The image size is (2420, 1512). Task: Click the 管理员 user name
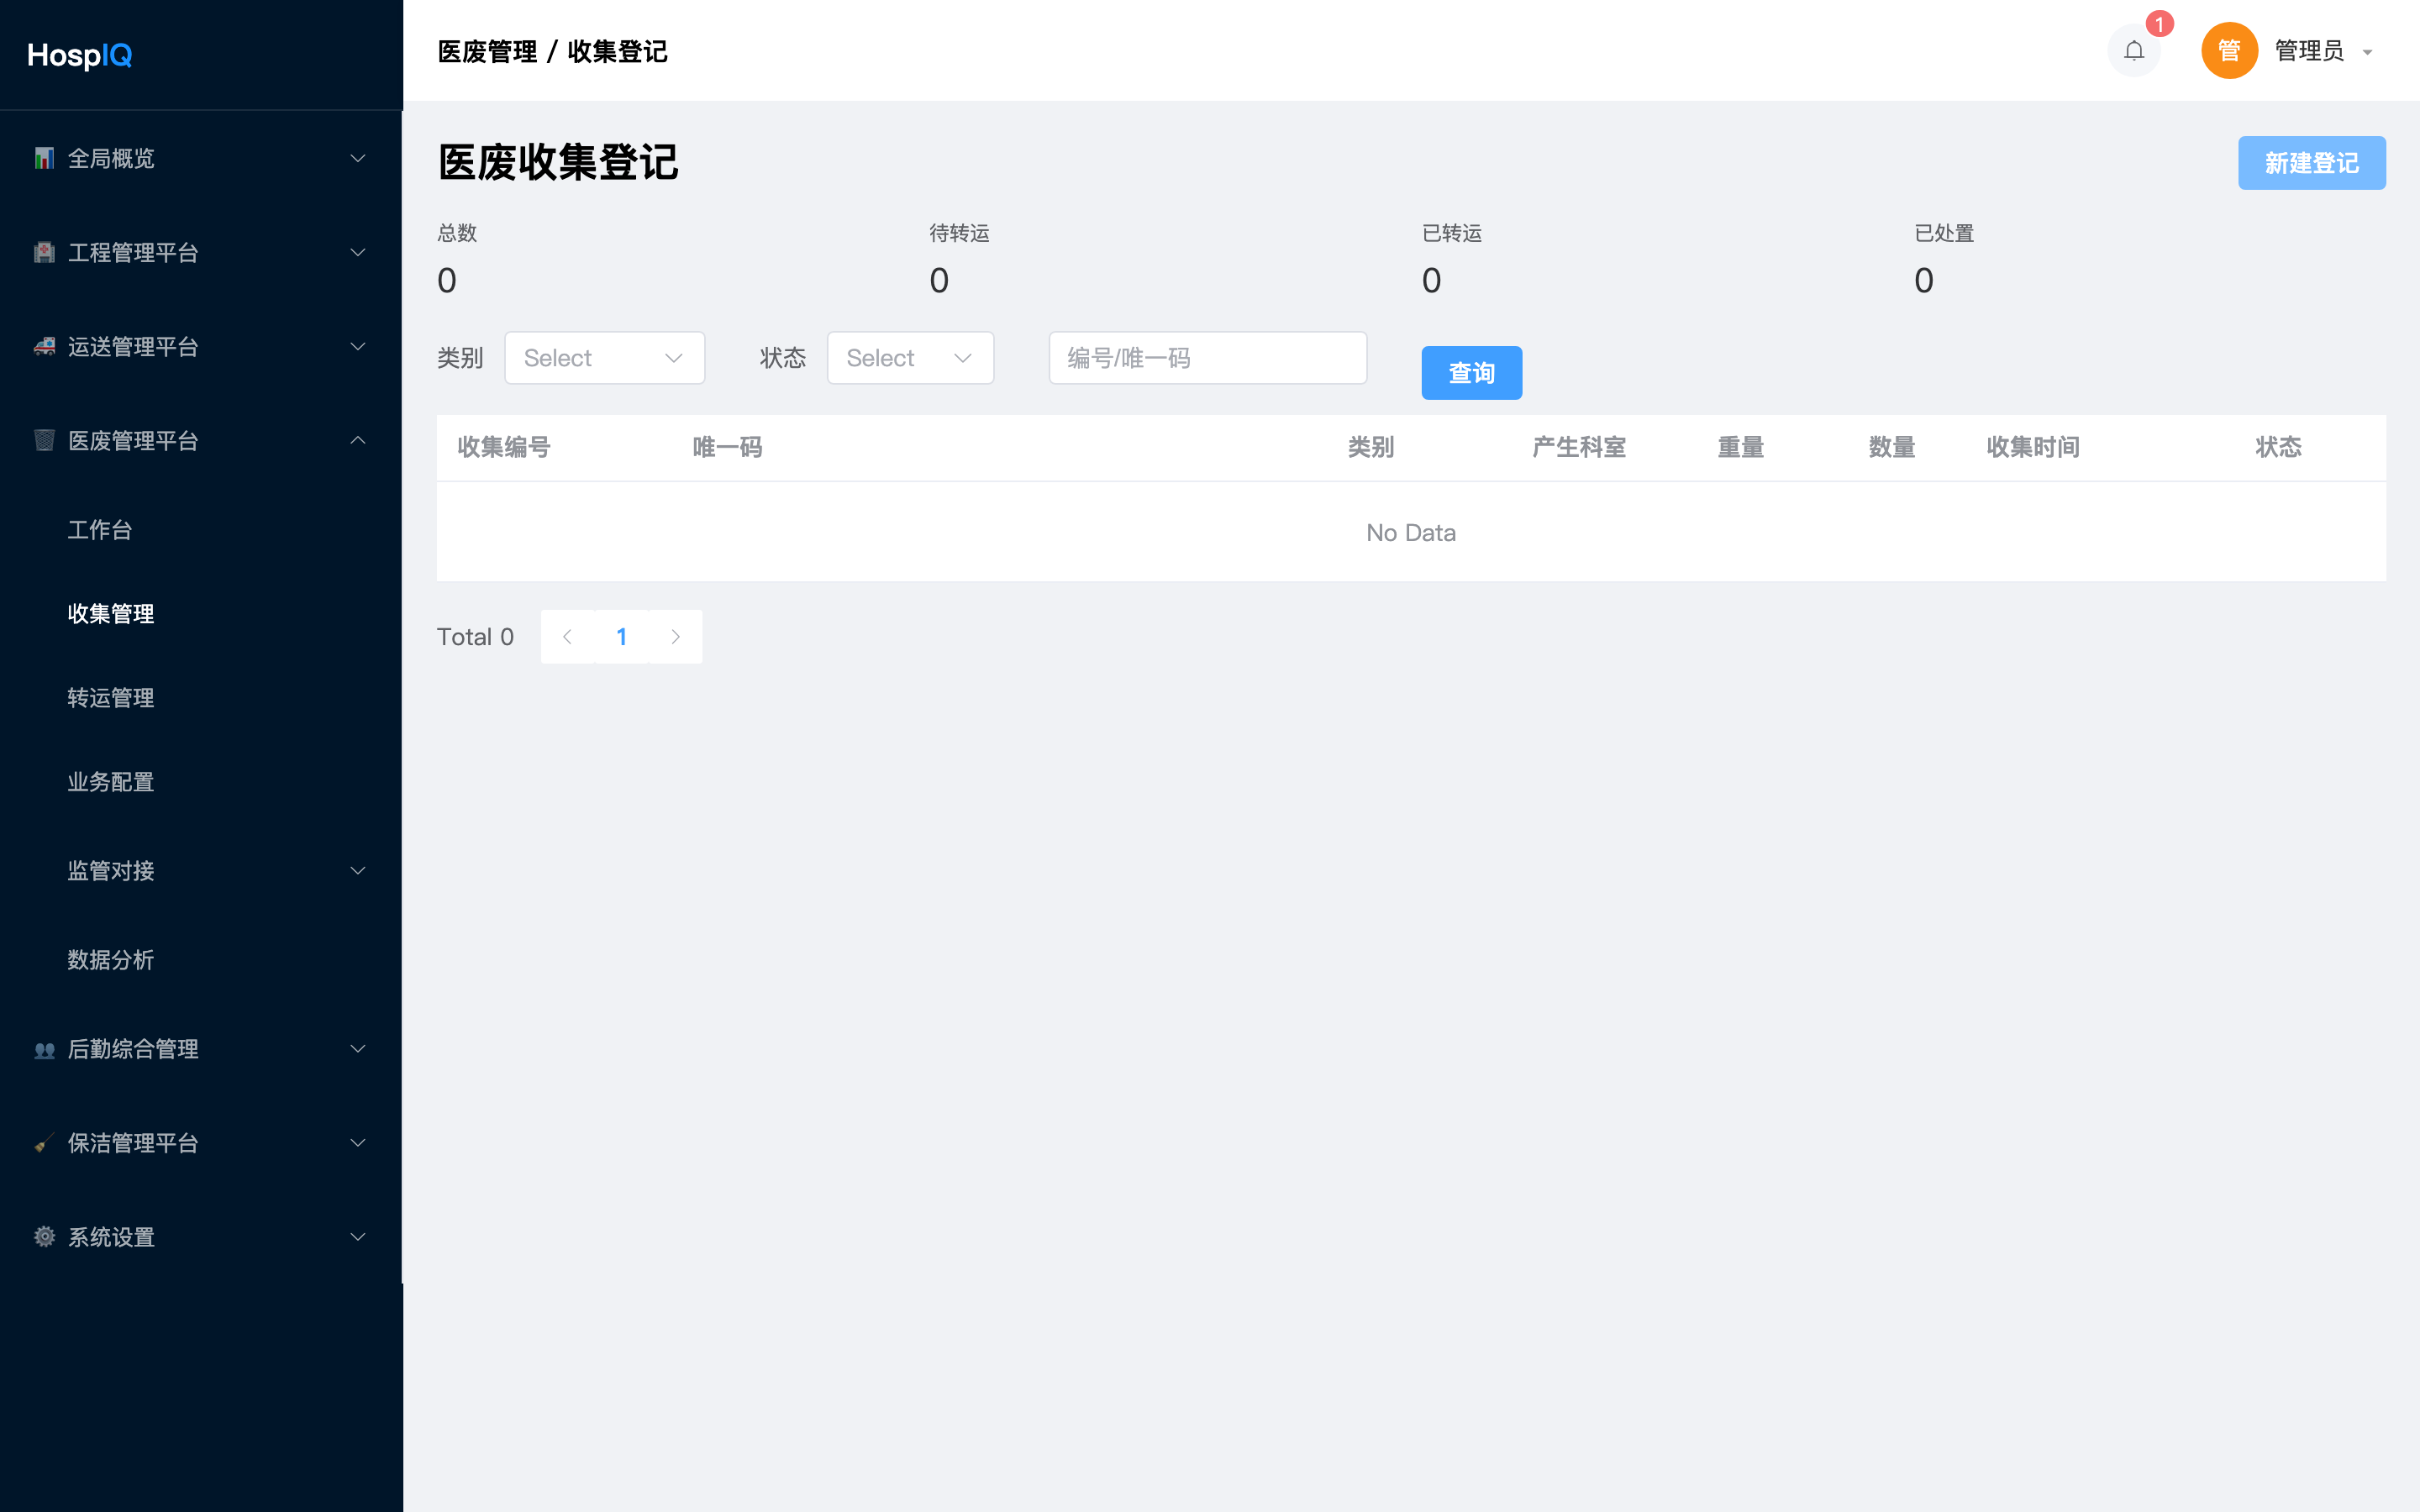point(2309,51)
